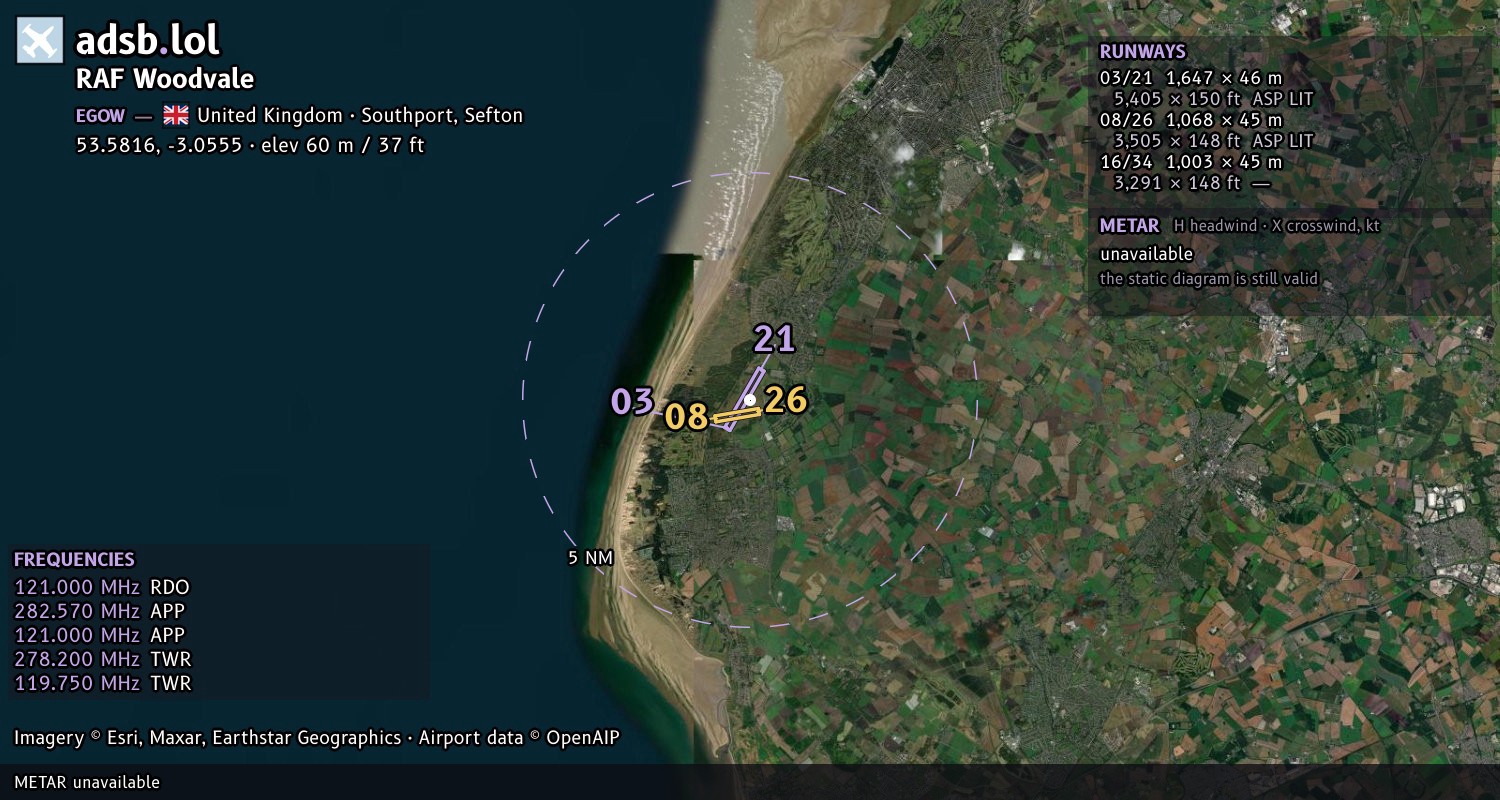
Task: Click the METAR 'unavailable' status text
Action: [x=1146, y=254]
